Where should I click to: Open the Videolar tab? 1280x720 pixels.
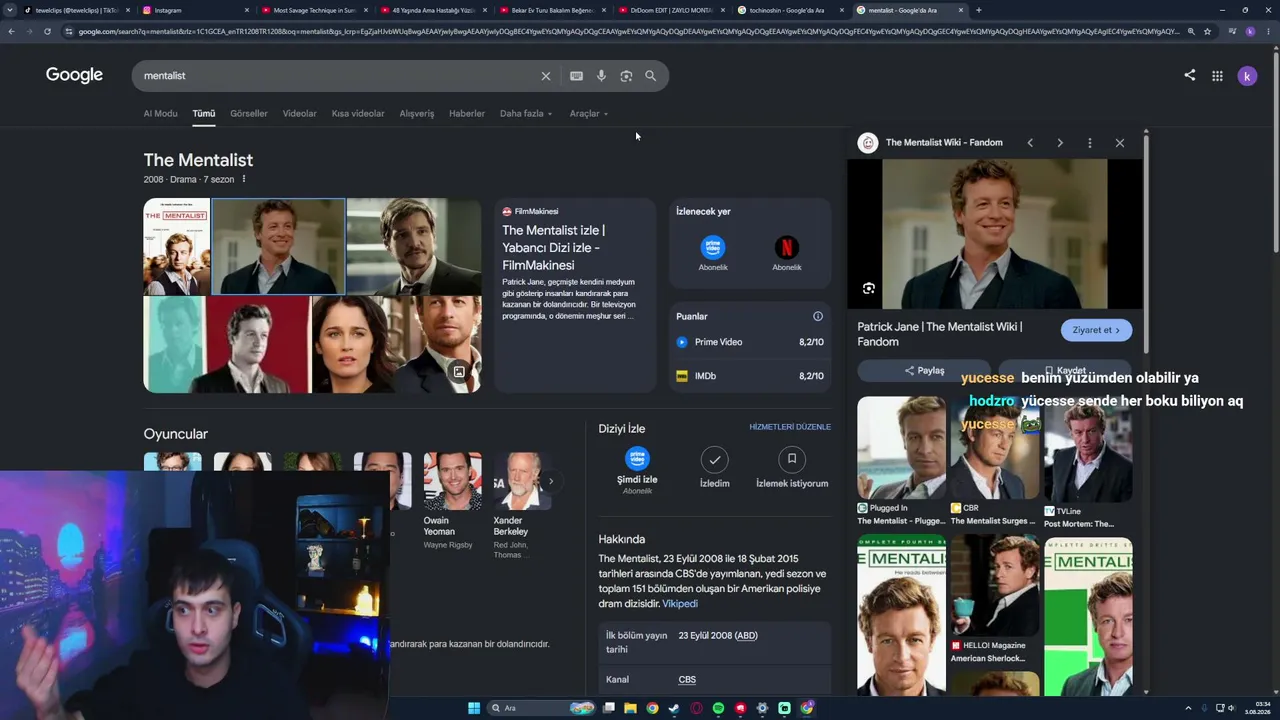(x=299, y=114)
